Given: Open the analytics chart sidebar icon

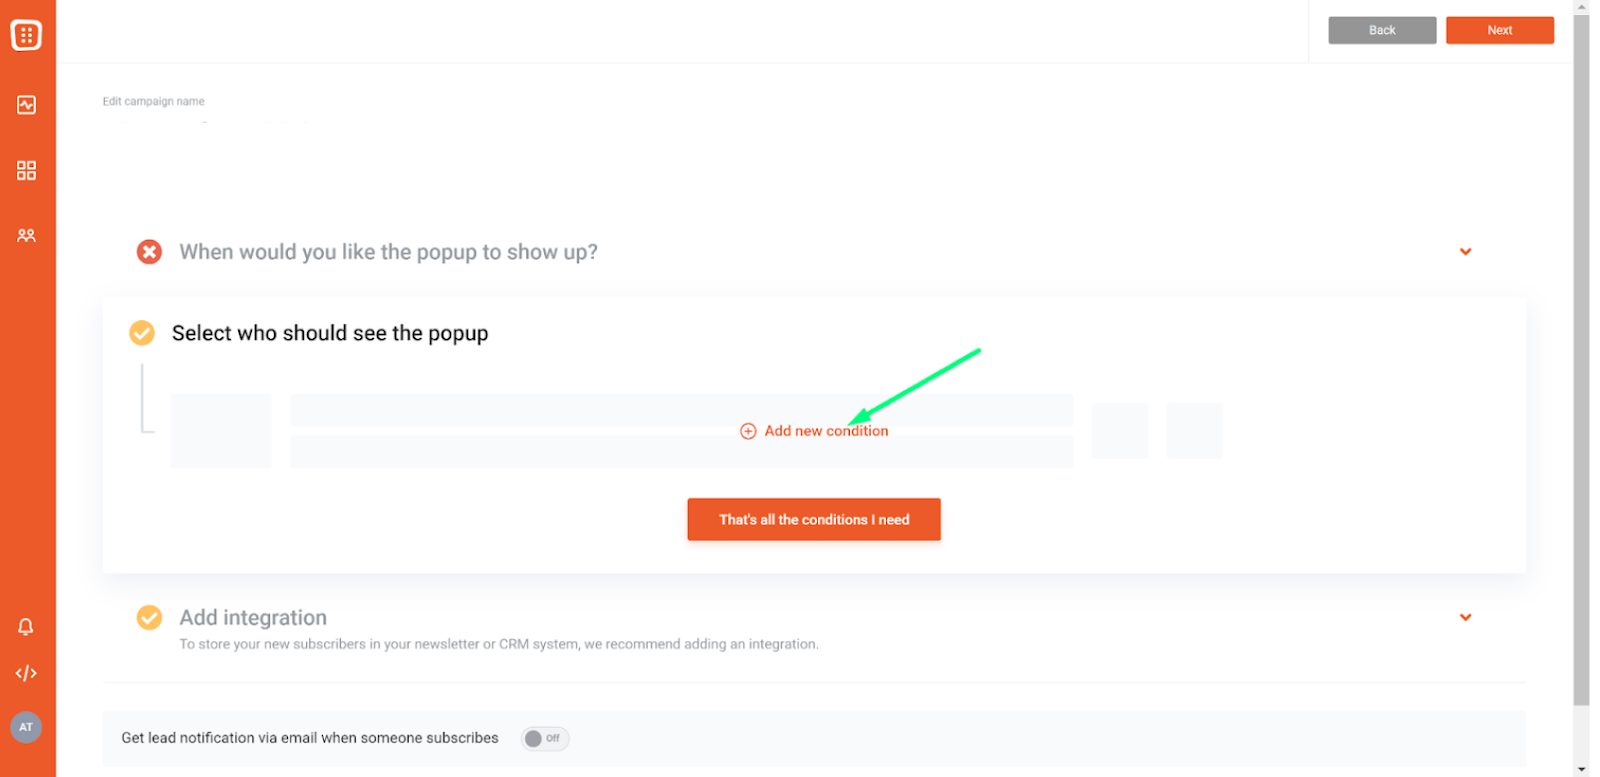Looking at the screenshot, I should click(26, 105).
